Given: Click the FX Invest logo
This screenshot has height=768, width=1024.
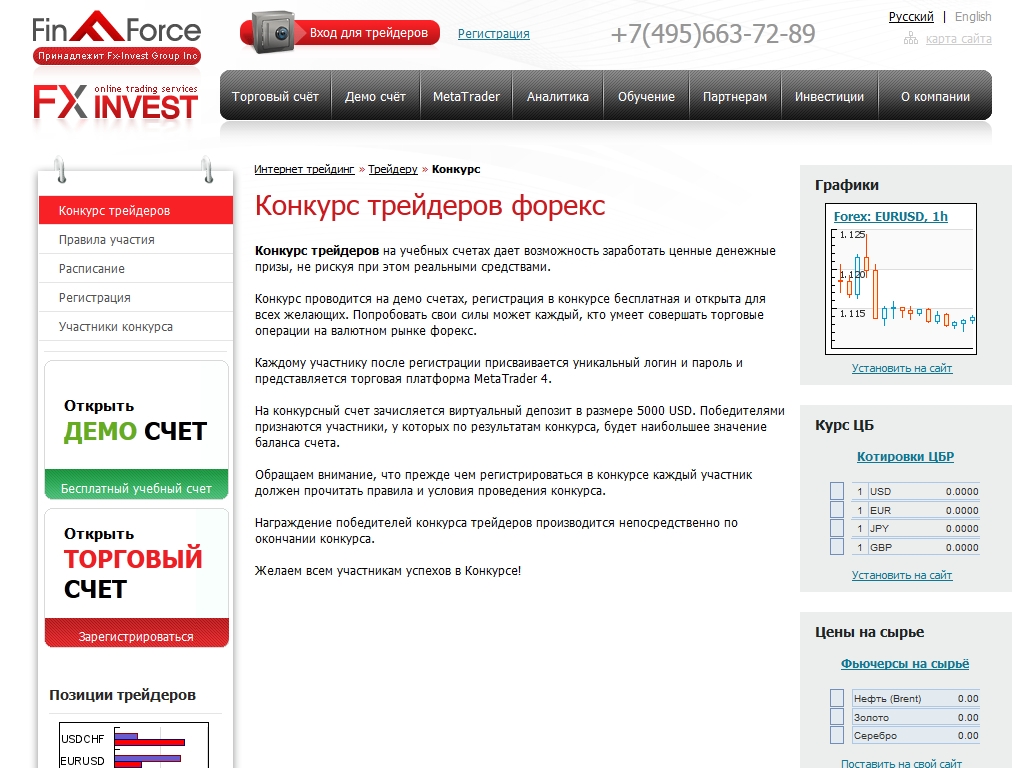Looking at the screenshot, I should (x=116, y=103).
